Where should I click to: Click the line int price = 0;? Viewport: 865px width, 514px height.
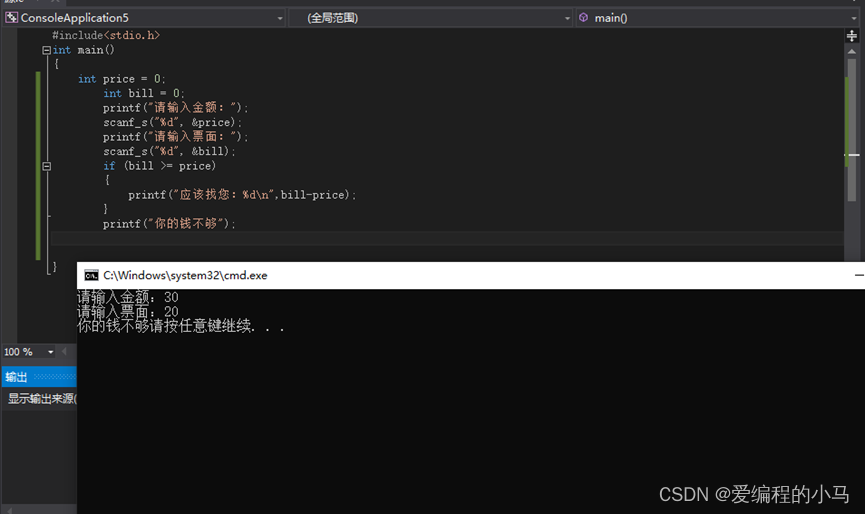click(x=121, y=79)
